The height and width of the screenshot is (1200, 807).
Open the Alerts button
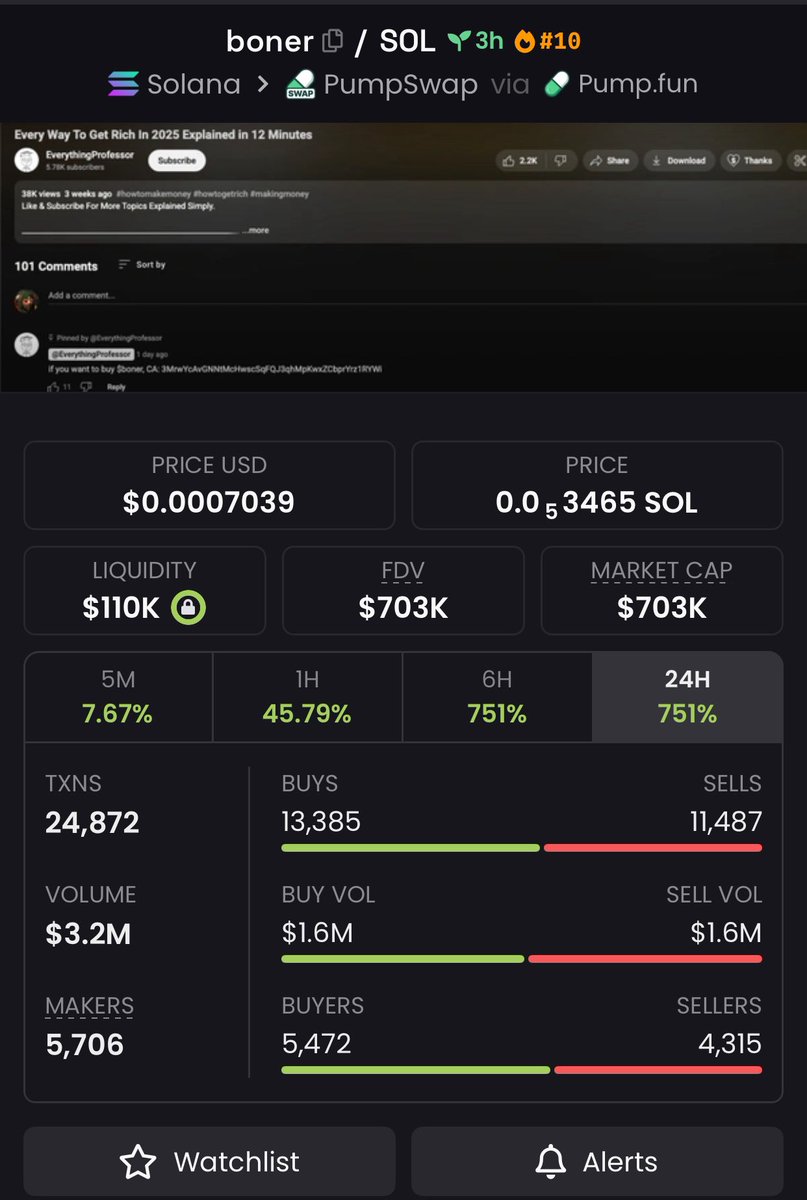coord(597,1162)
